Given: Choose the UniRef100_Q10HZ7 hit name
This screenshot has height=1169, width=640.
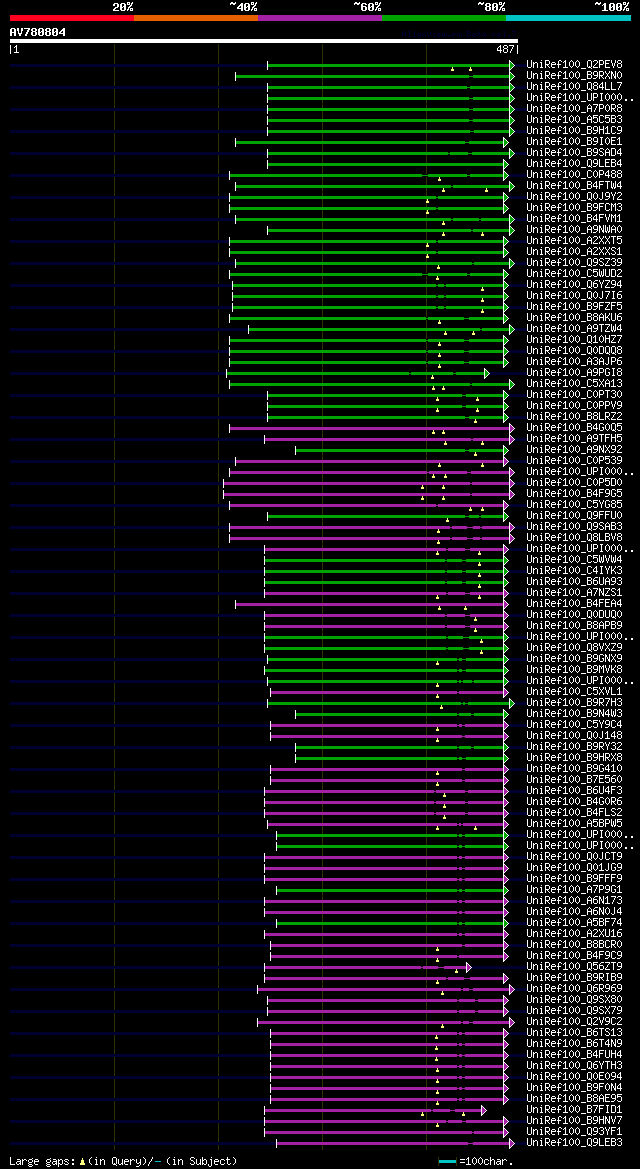Looking at the screenshot, I should click(574, 339).
